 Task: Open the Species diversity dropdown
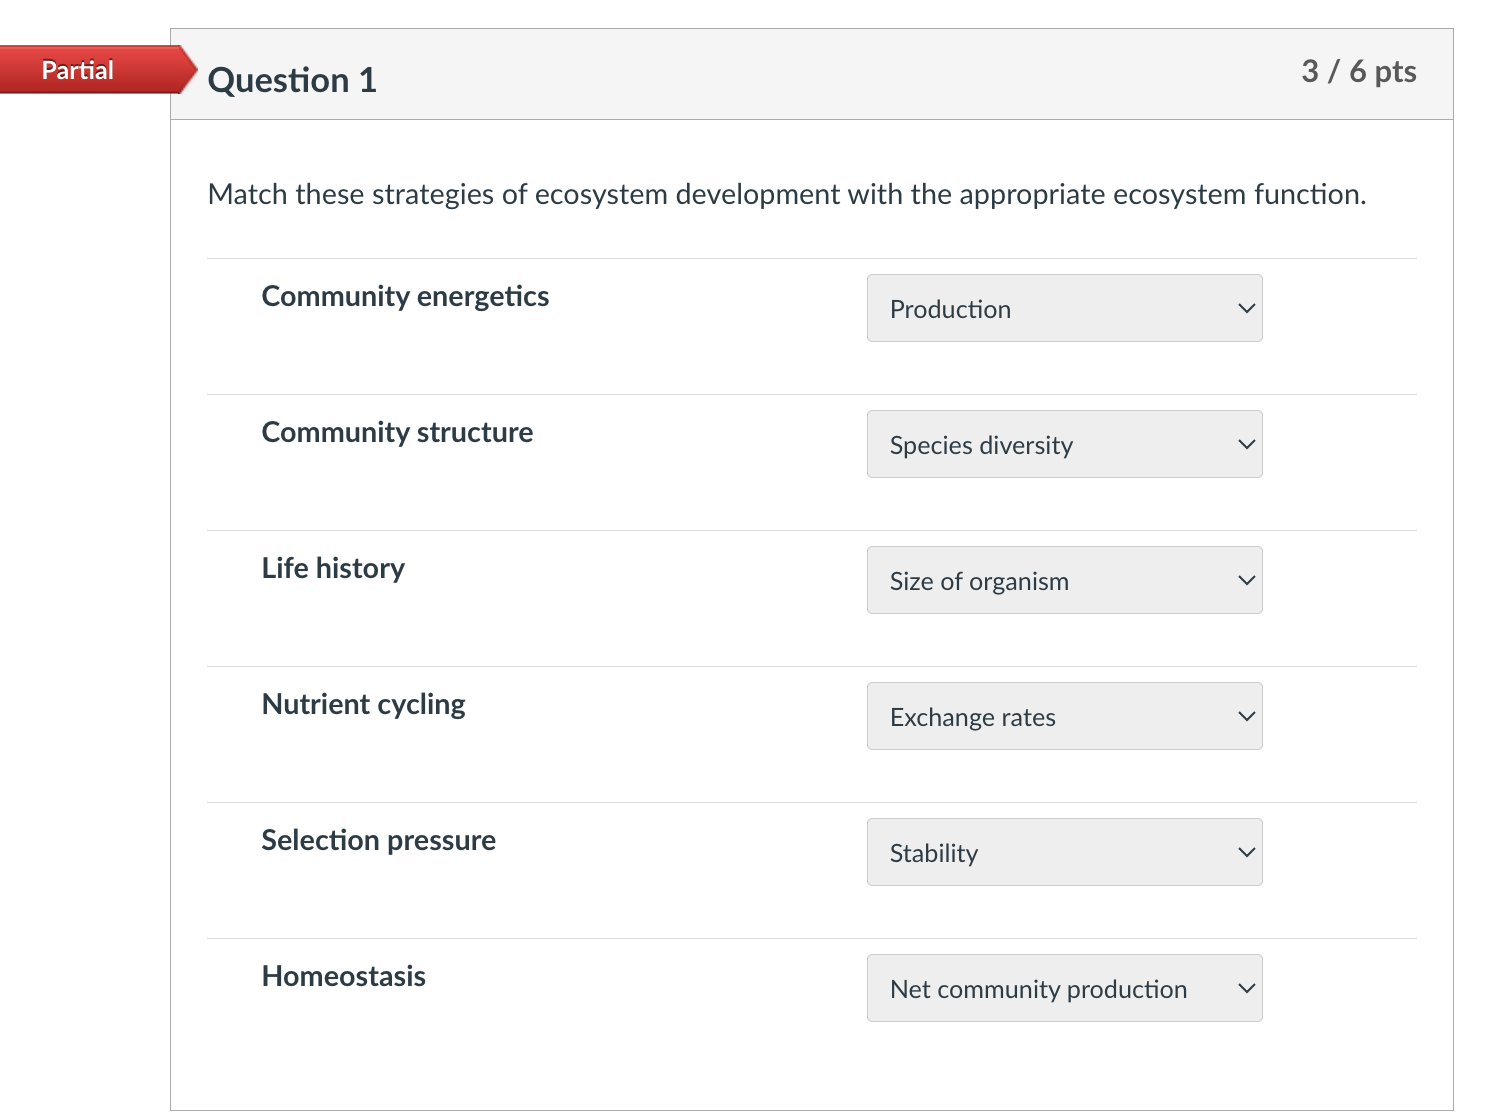[x=1064, y=444]
